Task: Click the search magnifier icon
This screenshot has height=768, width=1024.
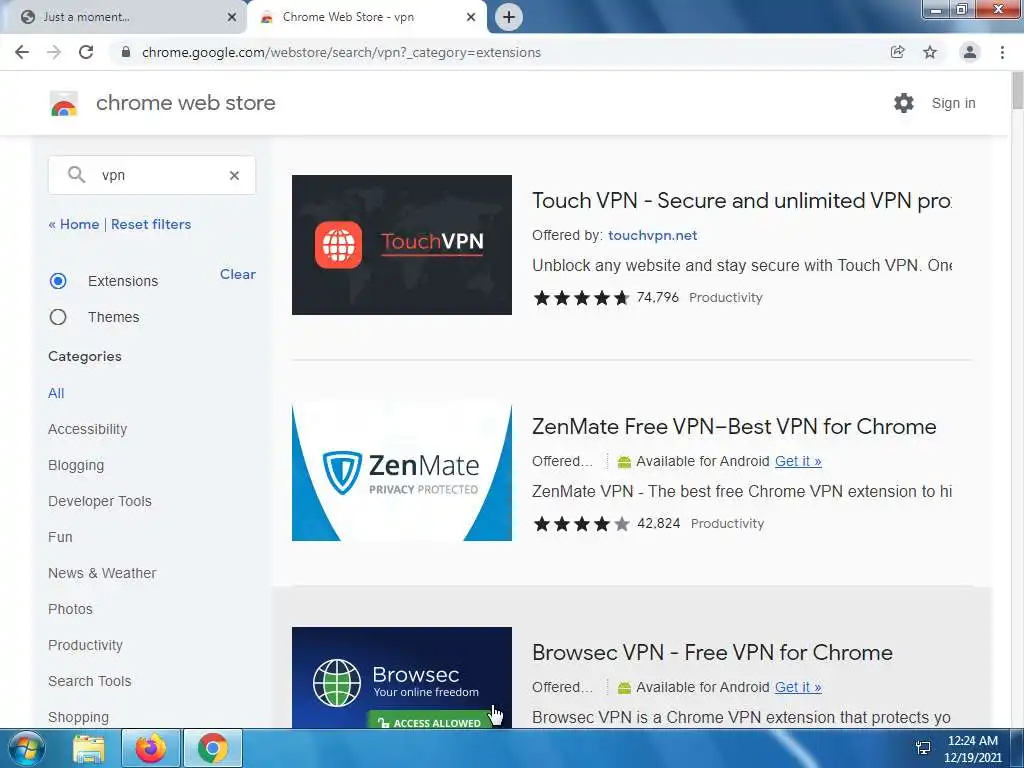Action: click(76, 174)
